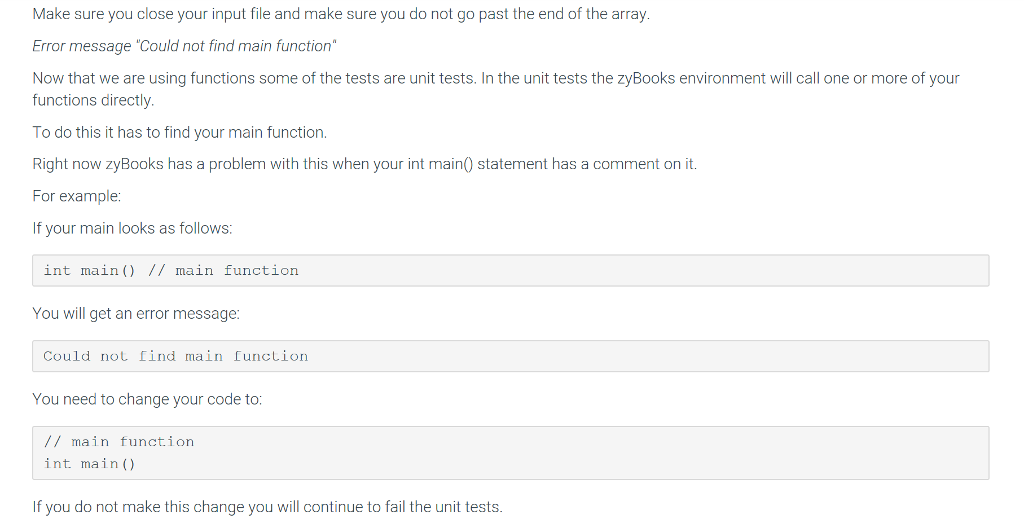Viewport: 1024px width, 519px height.
Task: Click 'If your main looks as follows:' text
Action: point(133,228)
